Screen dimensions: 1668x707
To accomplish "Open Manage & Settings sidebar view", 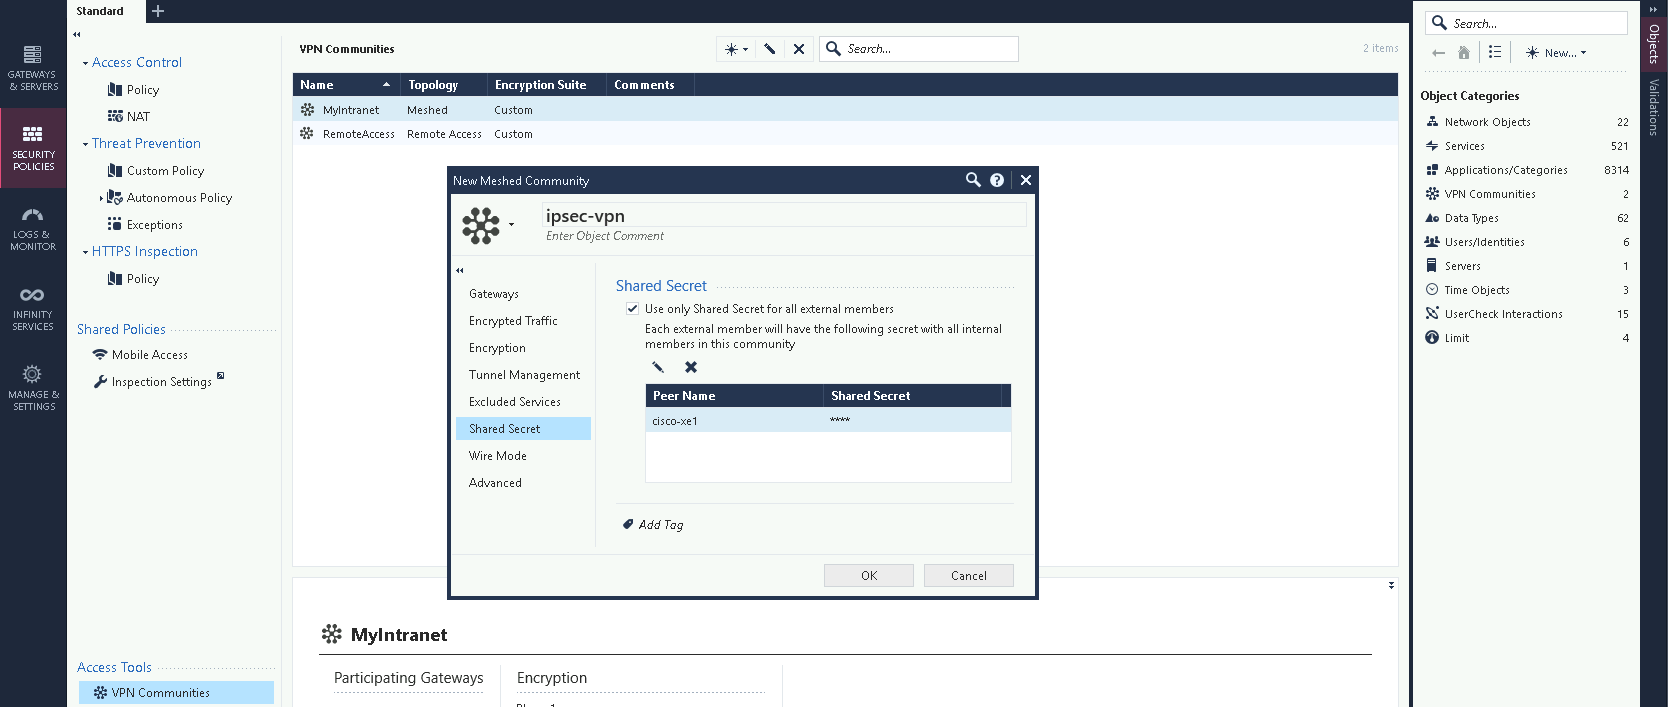I will [x=33, y=388].
